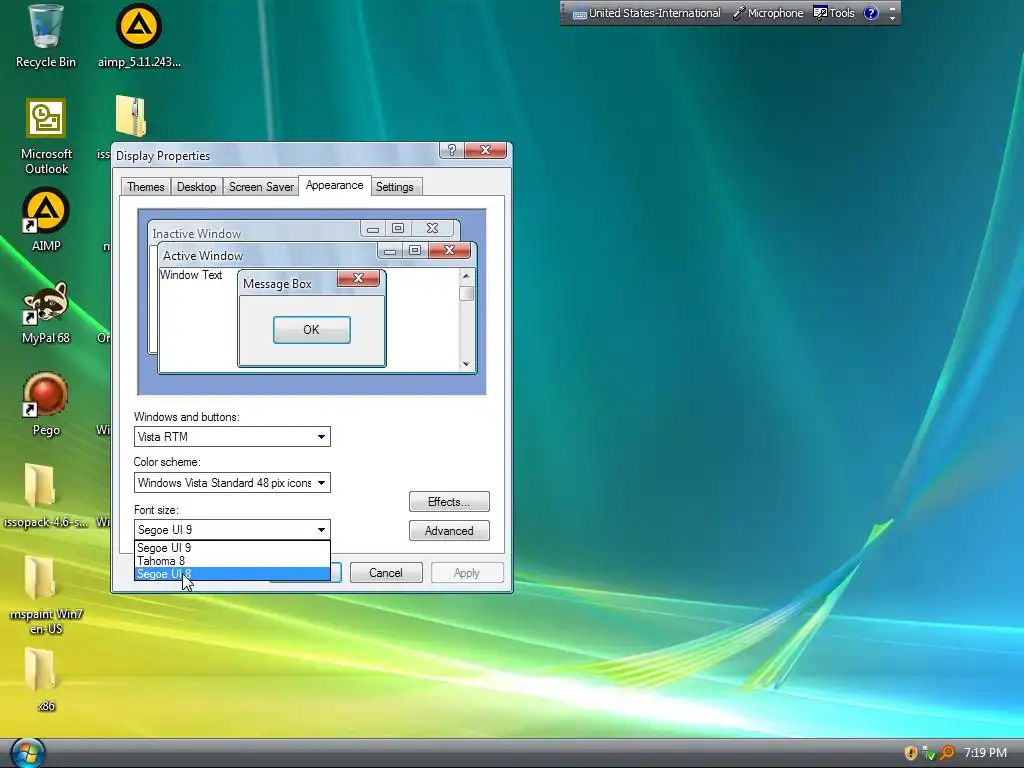Choose Tahoma 8 from the font list
1024x768 pixels.
[232, 561]
